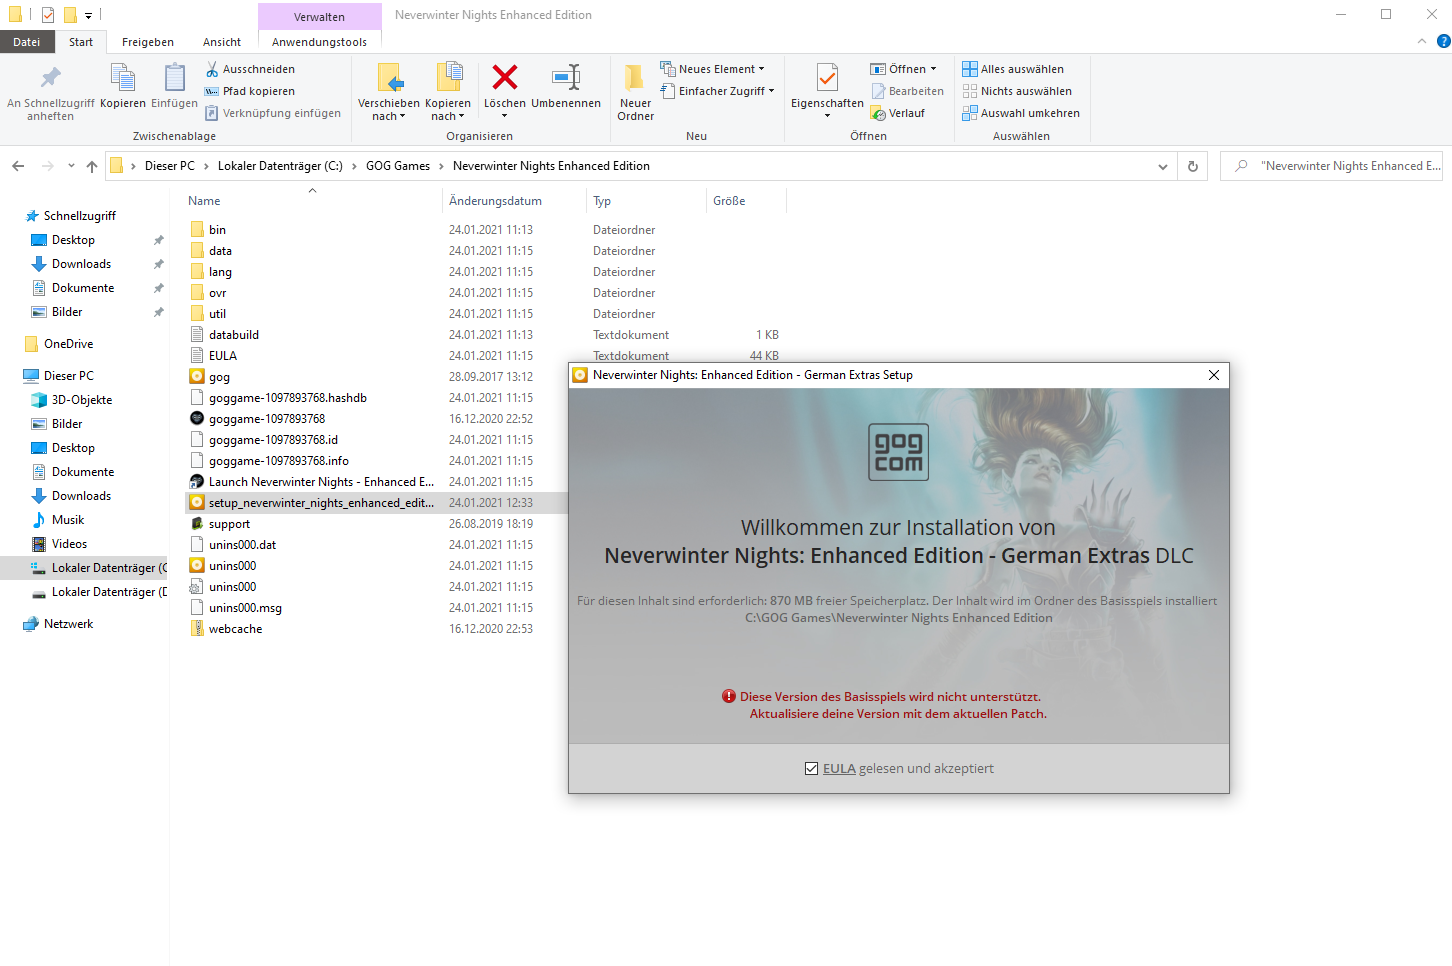Select the support folder entry
The image size is (1452, 966).
tap(220, 524)
